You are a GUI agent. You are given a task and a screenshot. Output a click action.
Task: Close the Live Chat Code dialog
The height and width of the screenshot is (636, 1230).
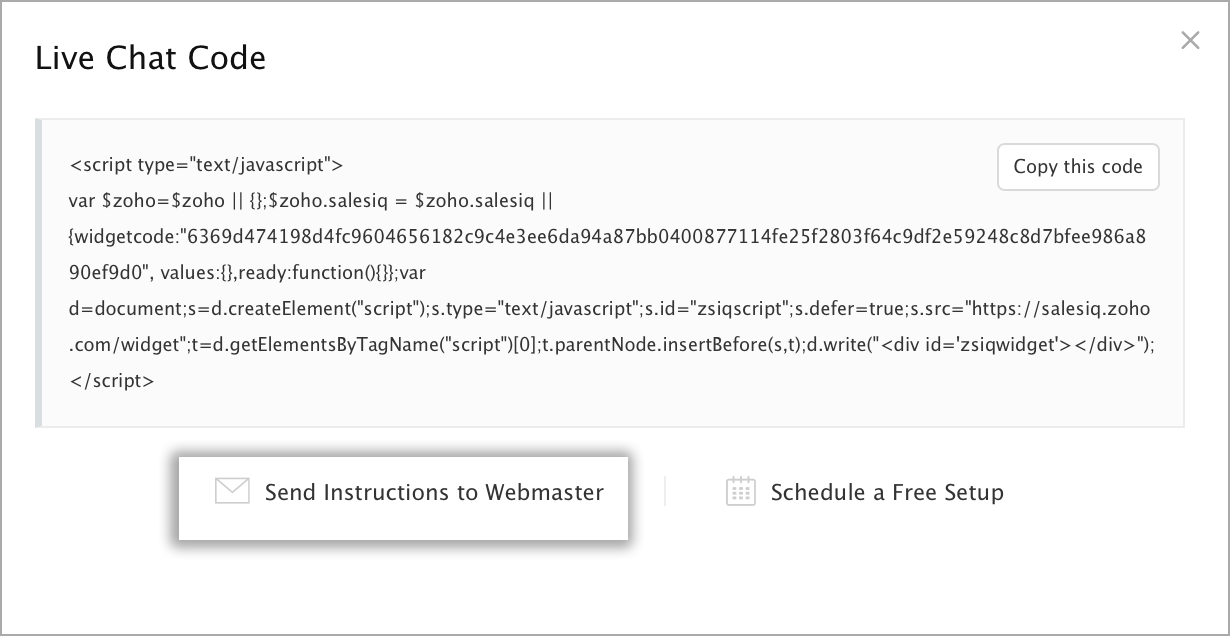click(1190, 41)
